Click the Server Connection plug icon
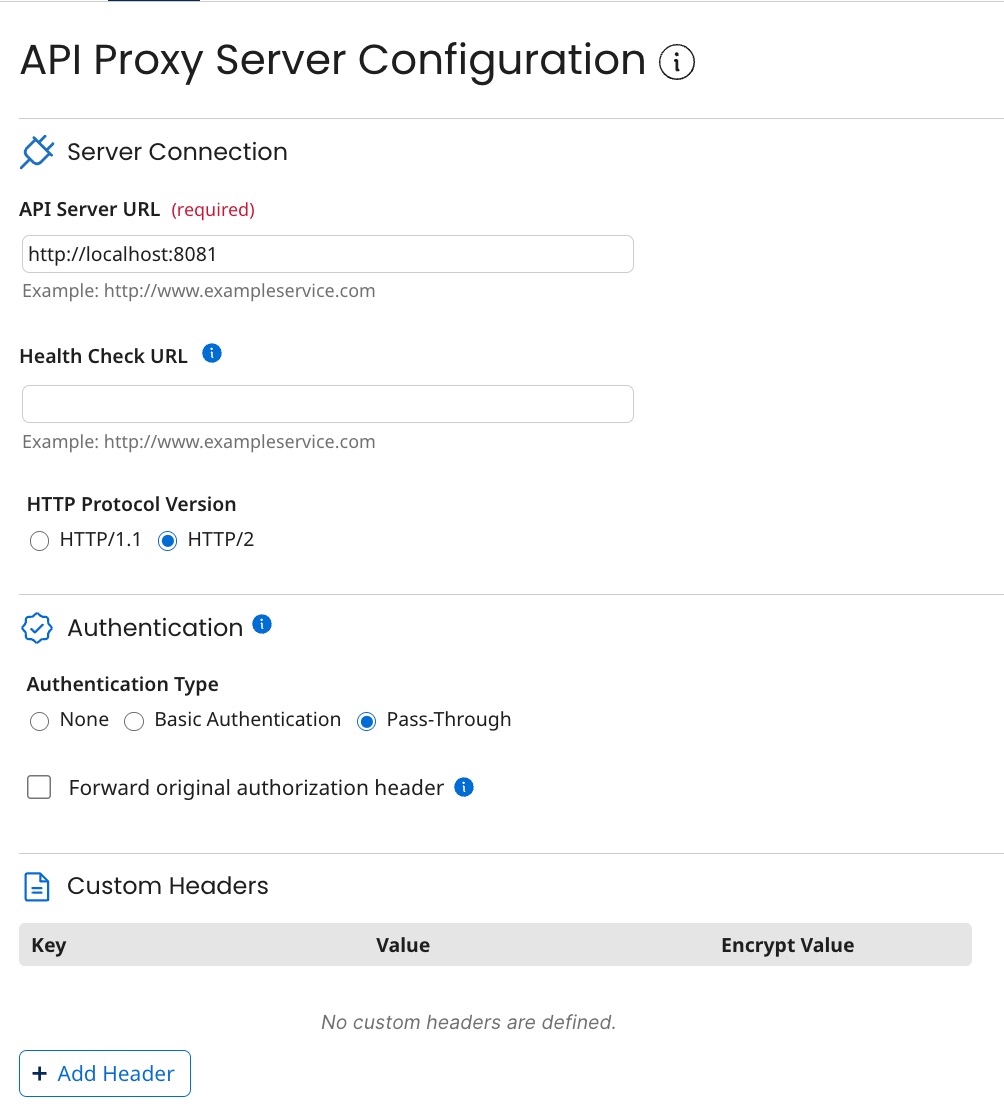This screenshot has height=1120, width=1004. (37, 153)
